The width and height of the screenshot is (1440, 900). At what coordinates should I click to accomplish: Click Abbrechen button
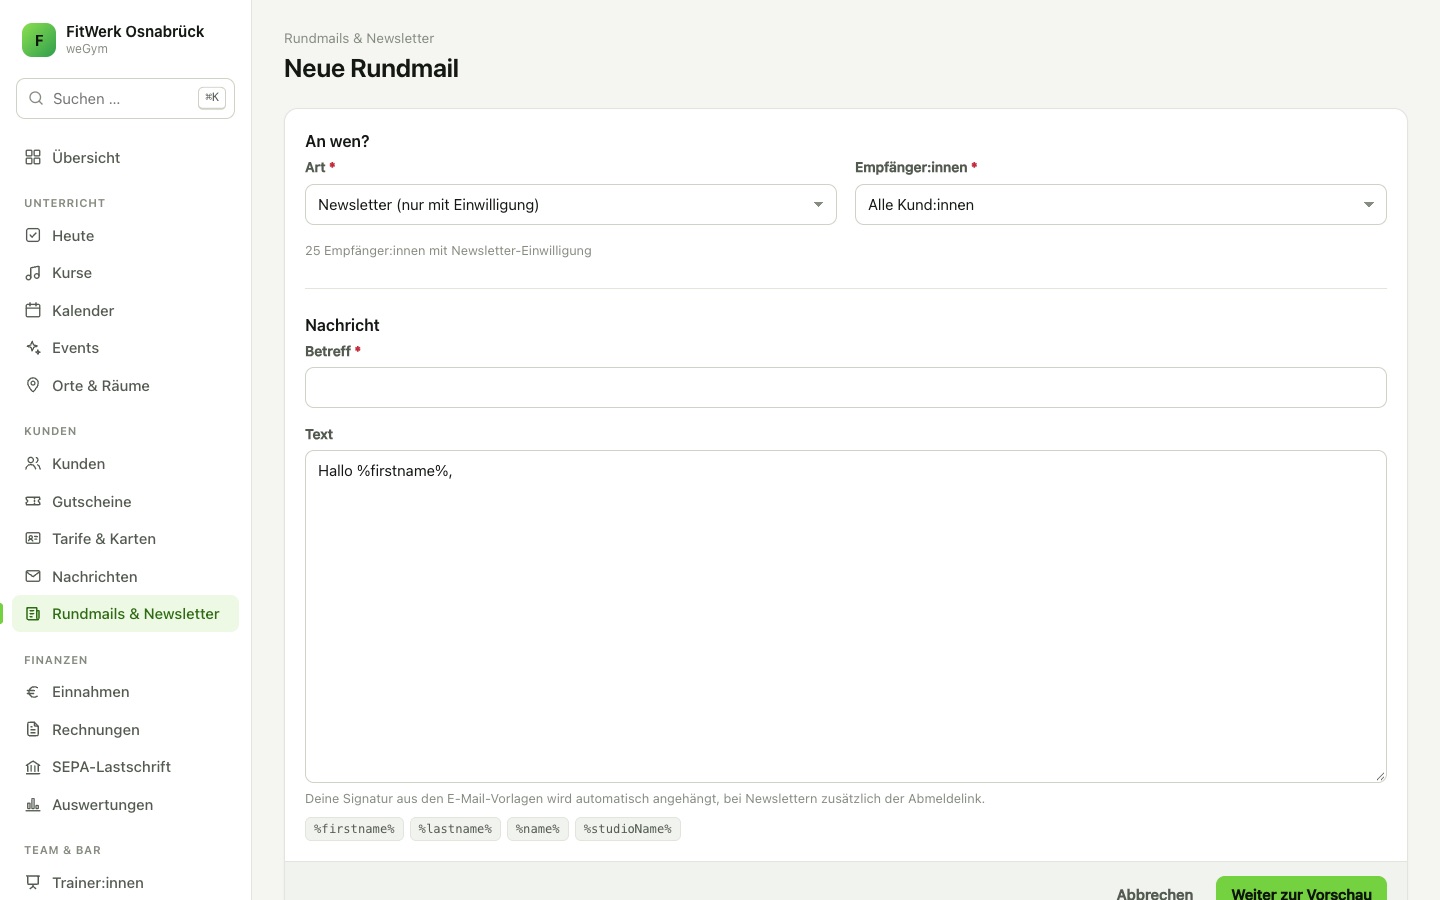pos(1155,893)
